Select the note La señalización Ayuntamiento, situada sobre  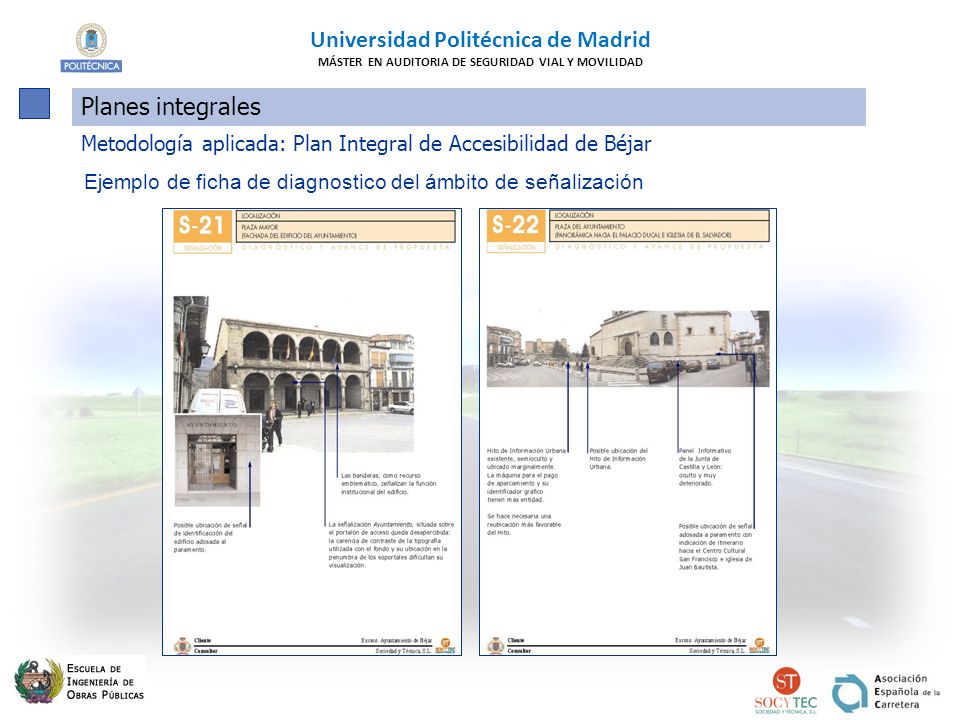coord(391,545)
